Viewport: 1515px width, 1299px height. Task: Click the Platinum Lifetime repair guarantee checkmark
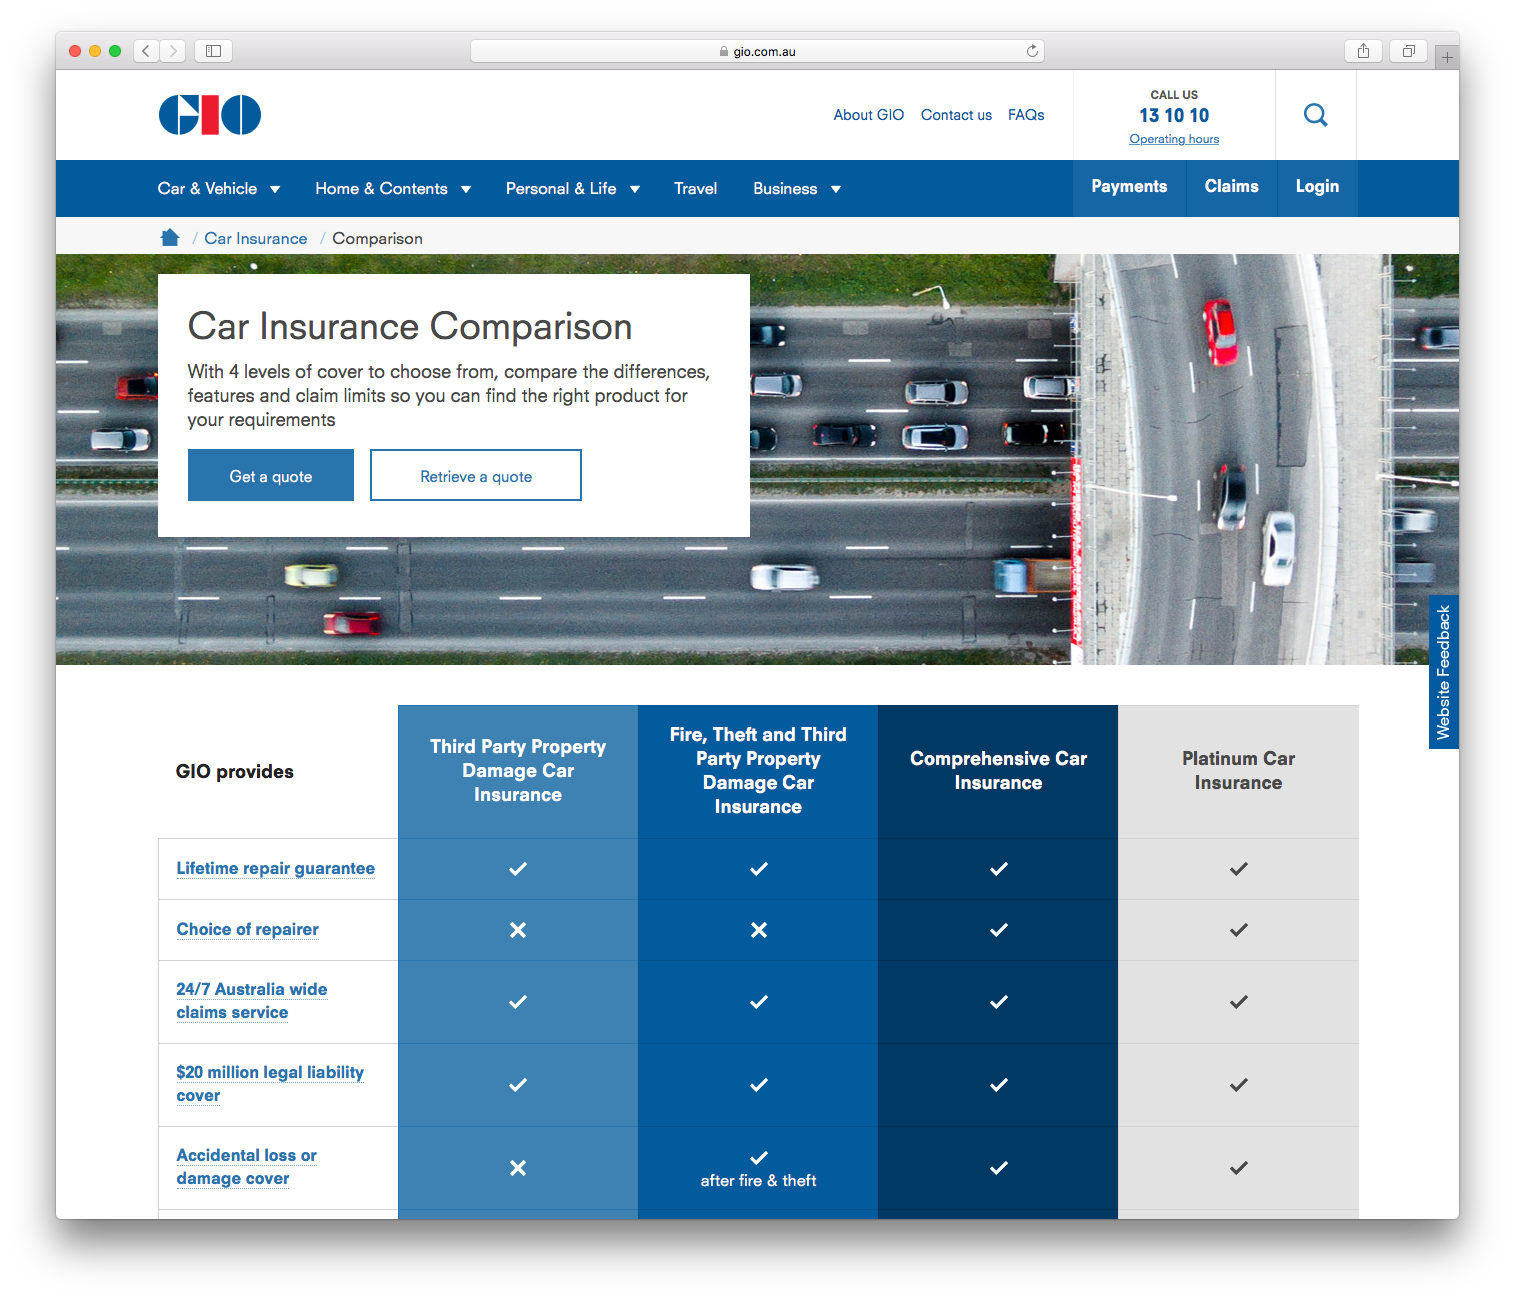pyautogui.click(x=1238, y=869)
